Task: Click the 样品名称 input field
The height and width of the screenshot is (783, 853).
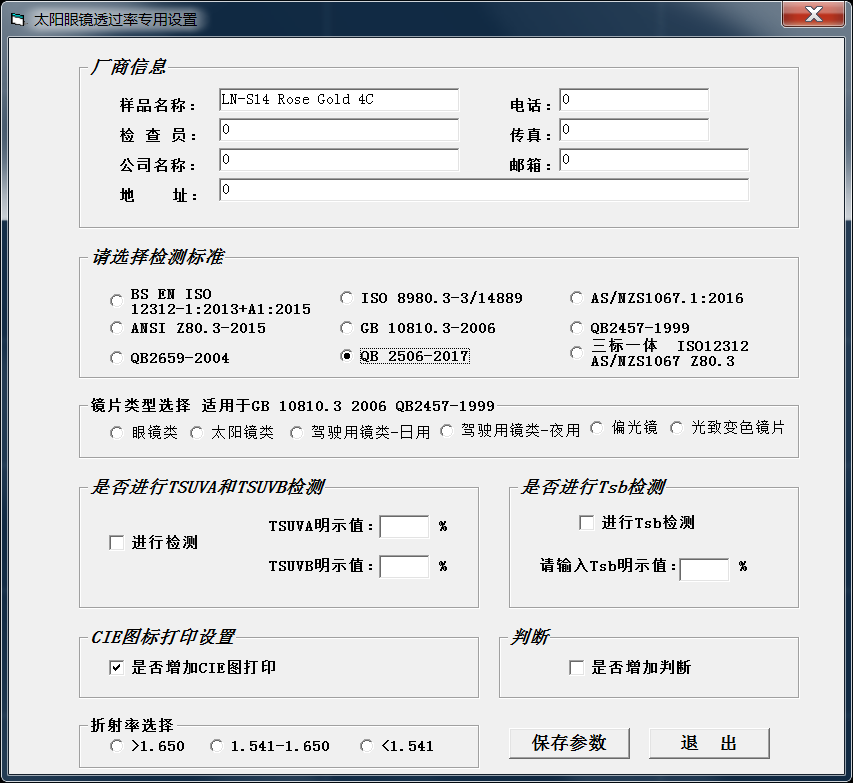Action: tap(338, 100)
